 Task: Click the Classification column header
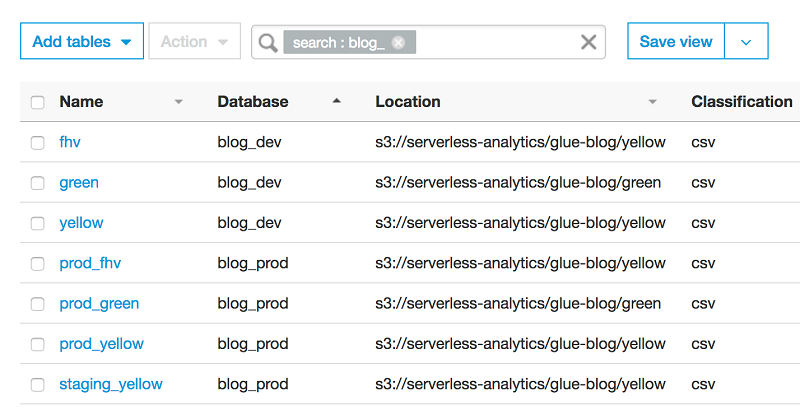click(741, 101)
